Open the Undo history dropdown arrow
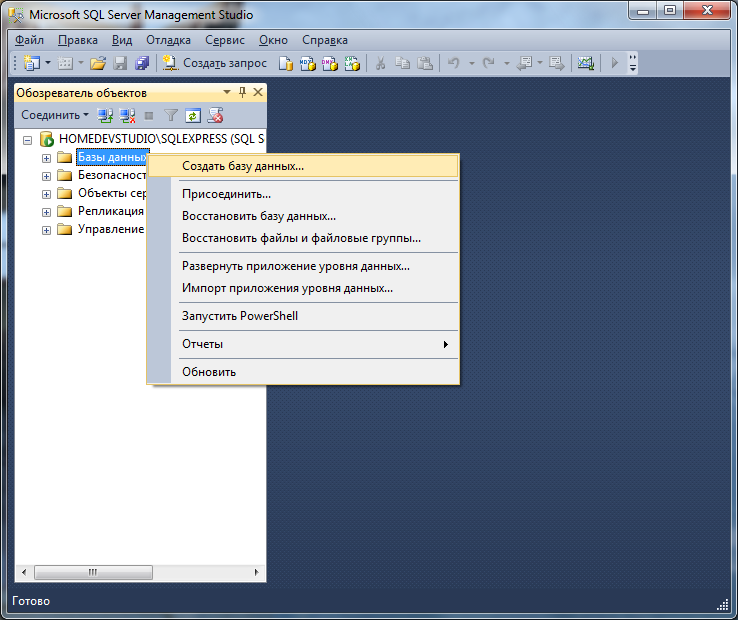Screen dimensions: 738x620 pyautogui.click(x=471, y=63)
